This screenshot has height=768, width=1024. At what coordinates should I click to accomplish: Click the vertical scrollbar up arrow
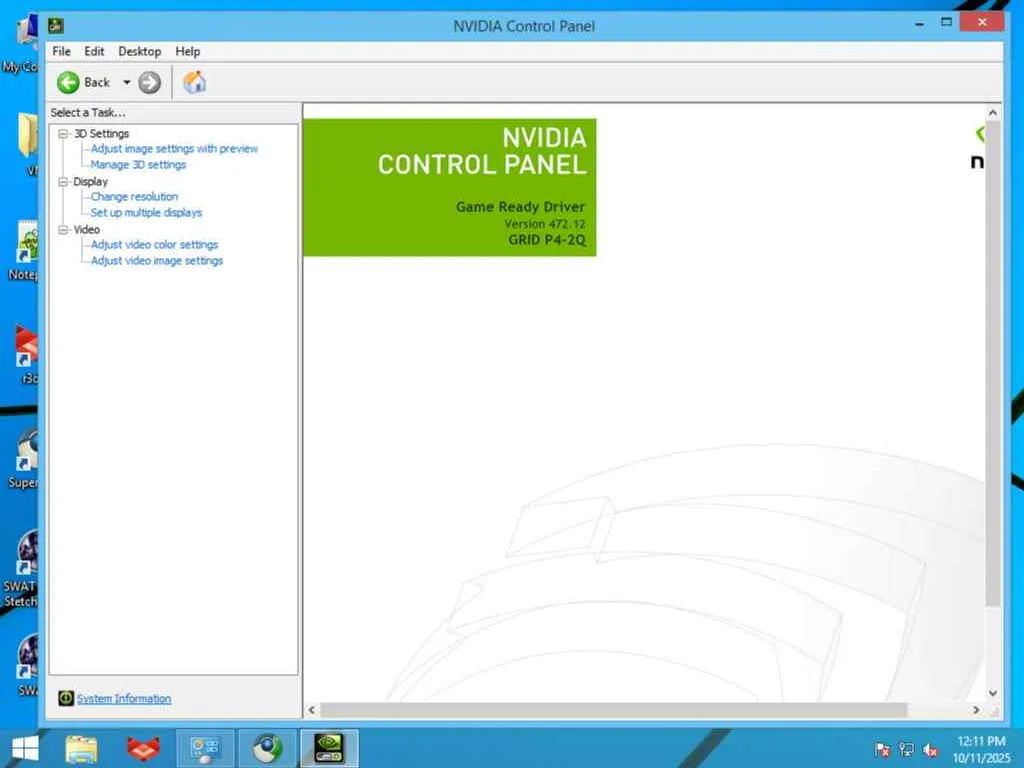click(x=993, y=113)
